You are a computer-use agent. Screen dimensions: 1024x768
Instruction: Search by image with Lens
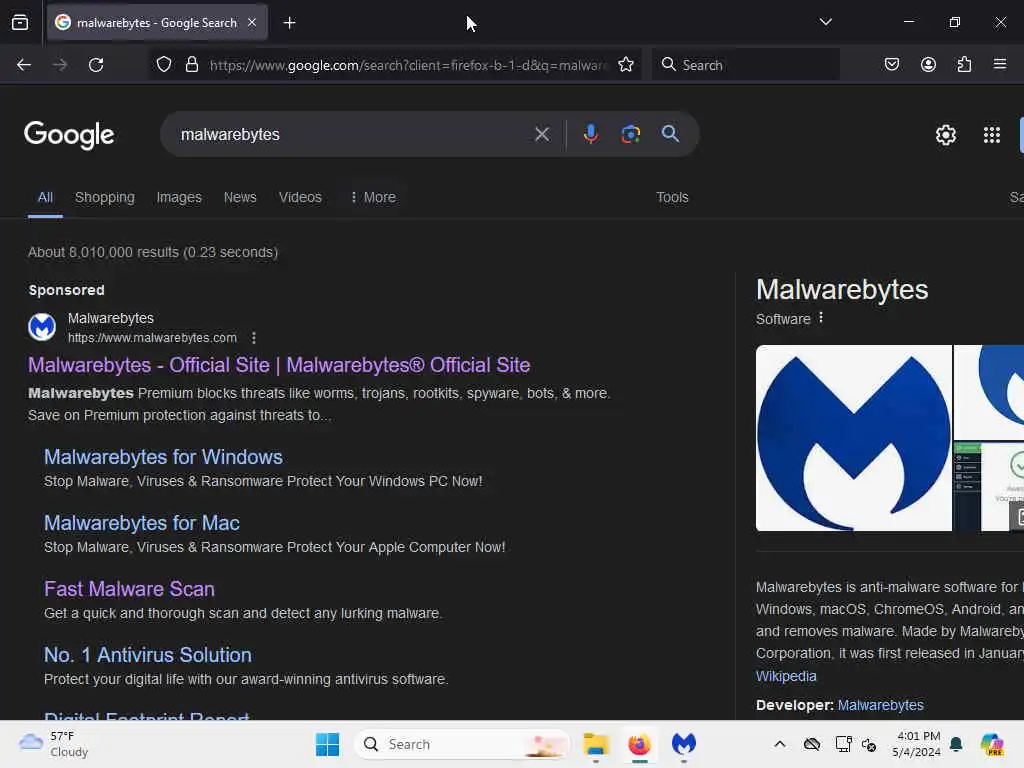coord(630,134)
